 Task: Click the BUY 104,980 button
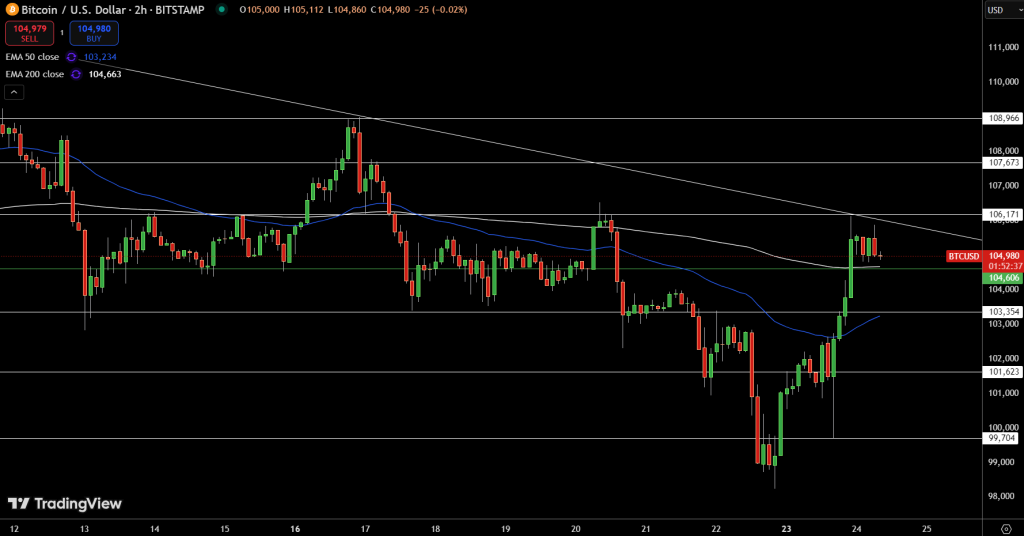(94, 33)
